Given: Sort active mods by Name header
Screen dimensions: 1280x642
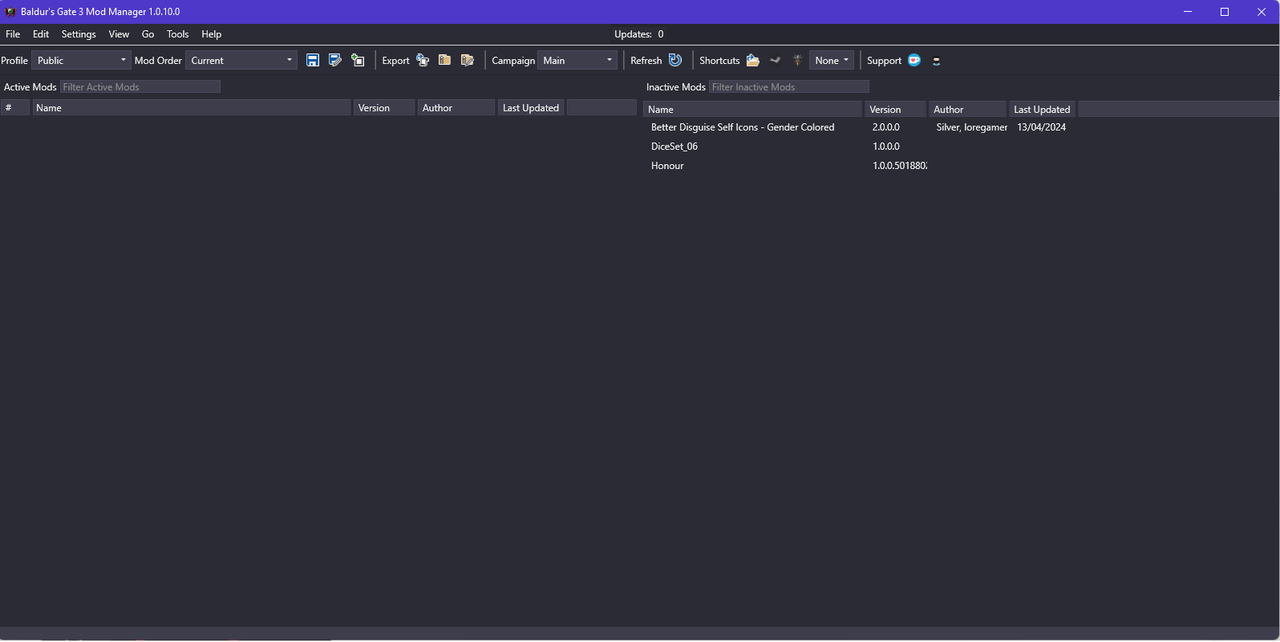Looking at the screenshot, I should [191, 108].
